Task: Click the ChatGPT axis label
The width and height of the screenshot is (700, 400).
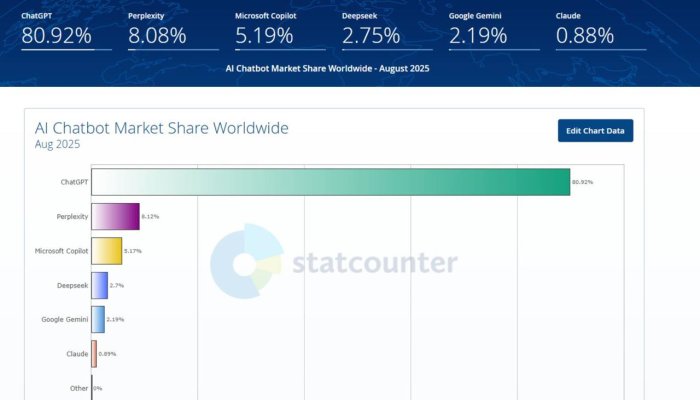Action: click(x=74, y=182)
